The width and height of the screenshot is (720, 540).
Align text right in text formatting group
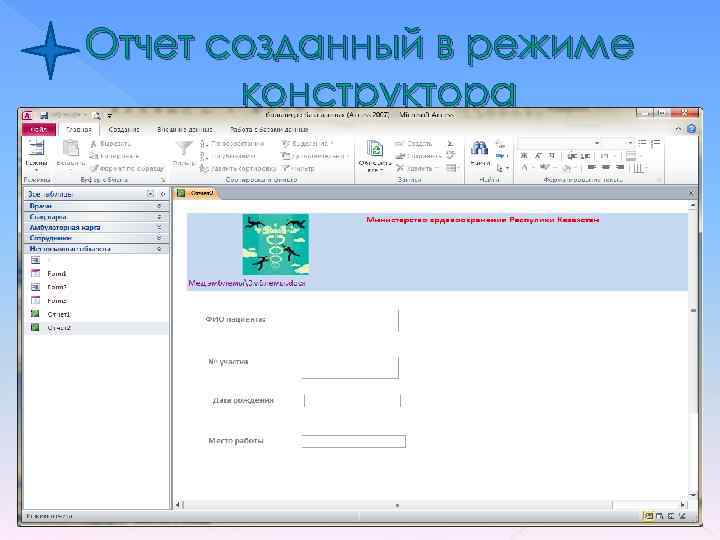pos(620,168)
